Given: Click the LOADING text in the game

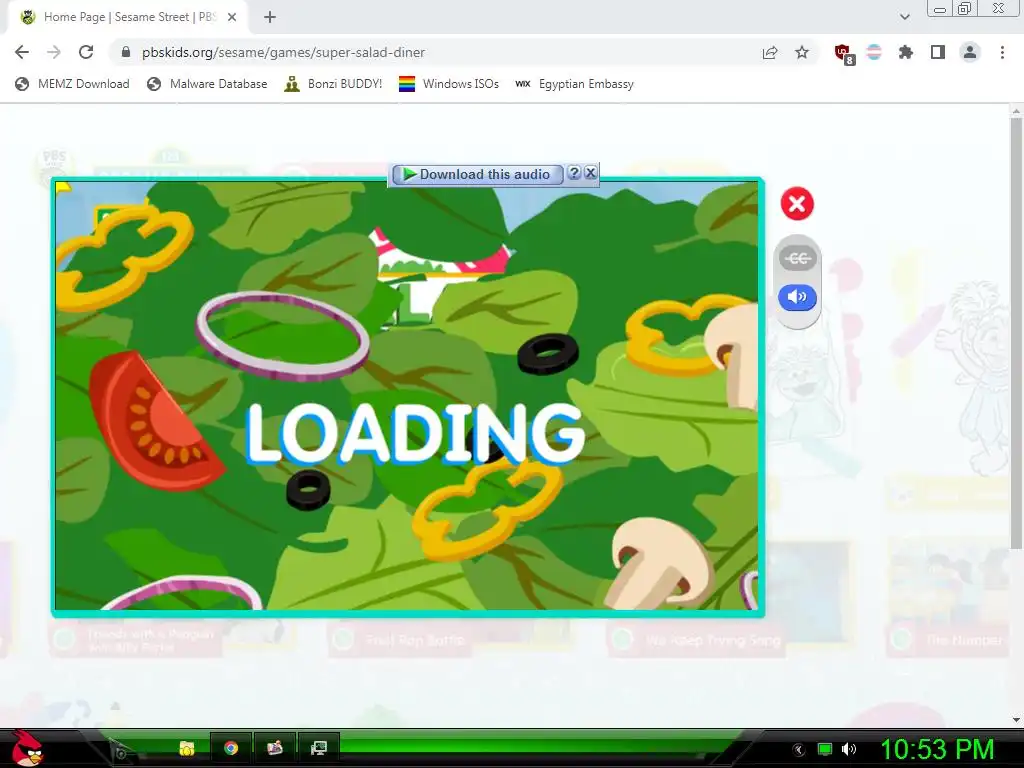Looking at the screenshot, I should (415, 434).
